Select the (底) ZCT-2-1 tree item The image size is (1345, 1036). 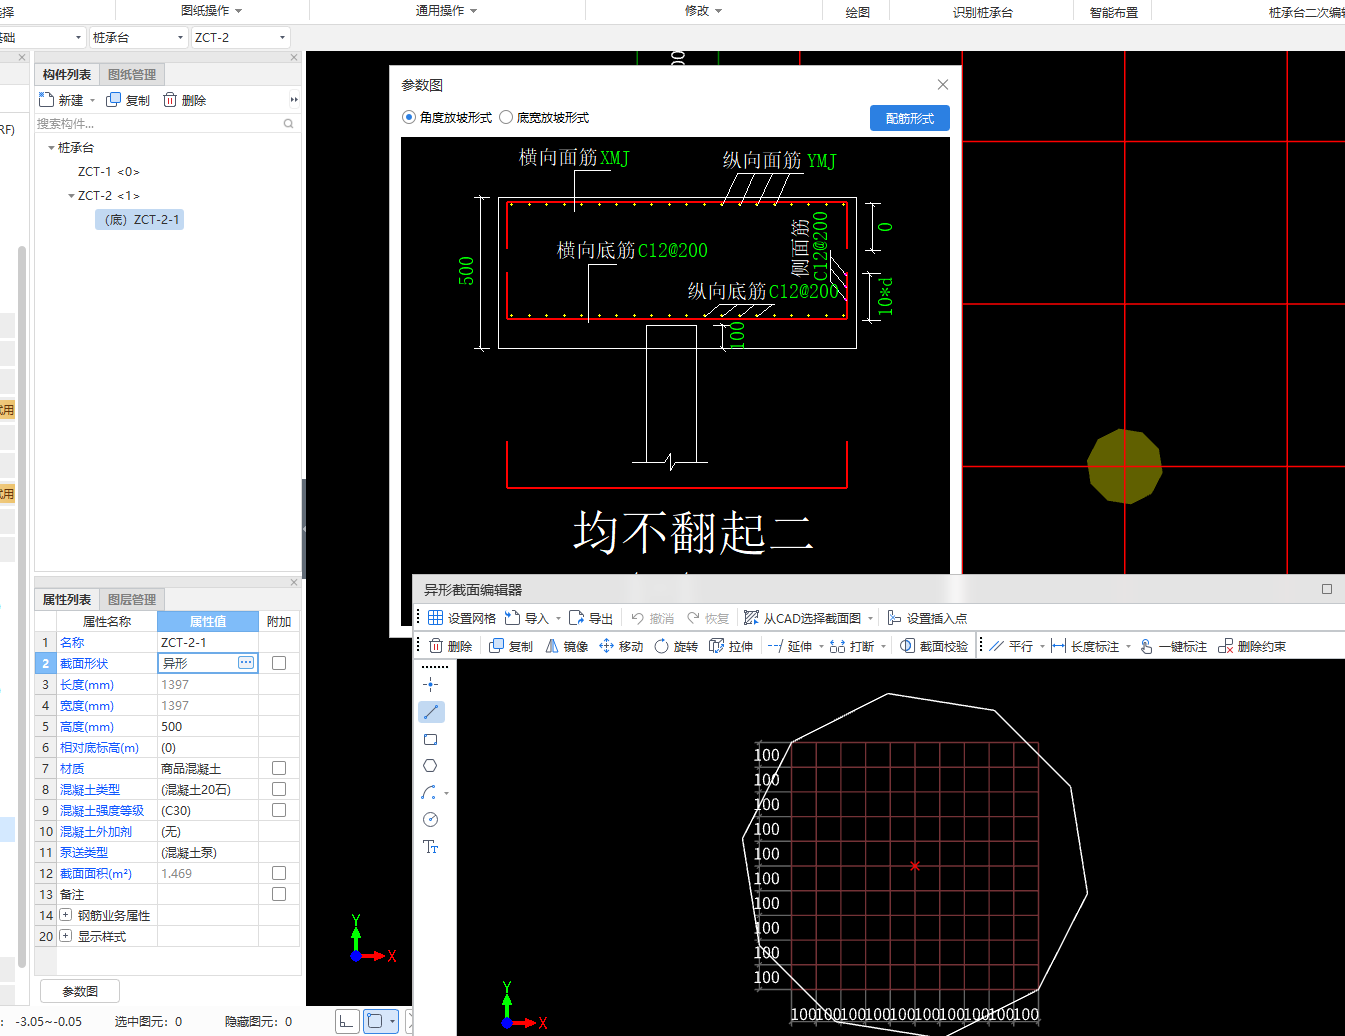pos(140,220)
